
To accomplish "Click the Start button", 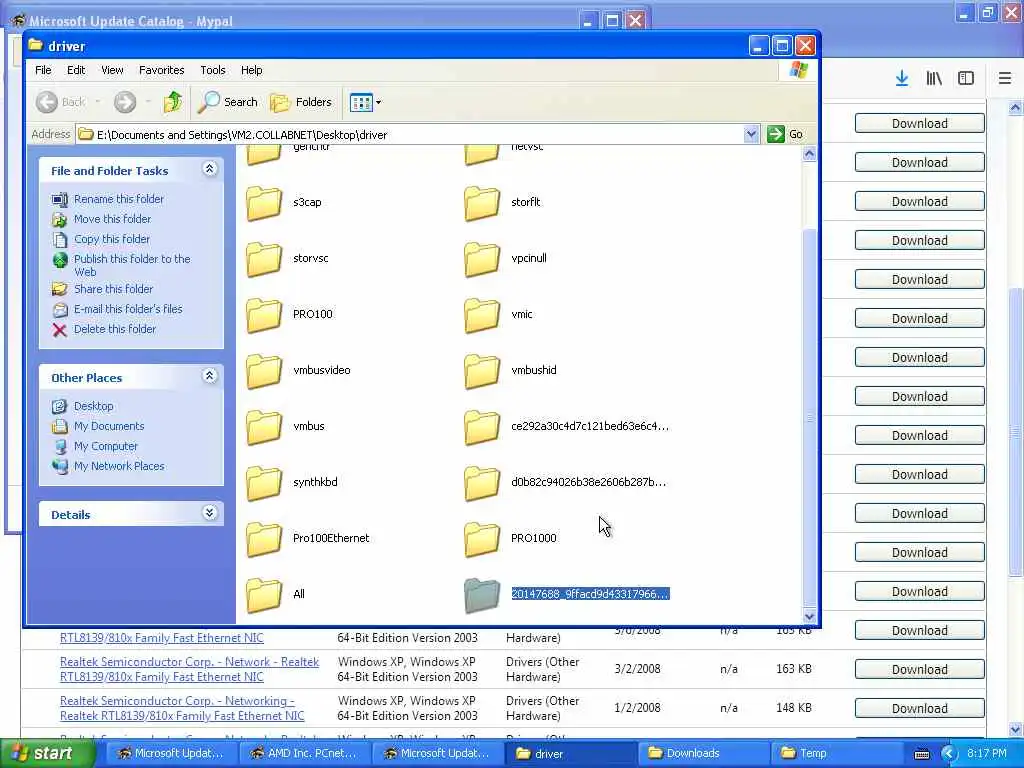I will click(47, 753).
